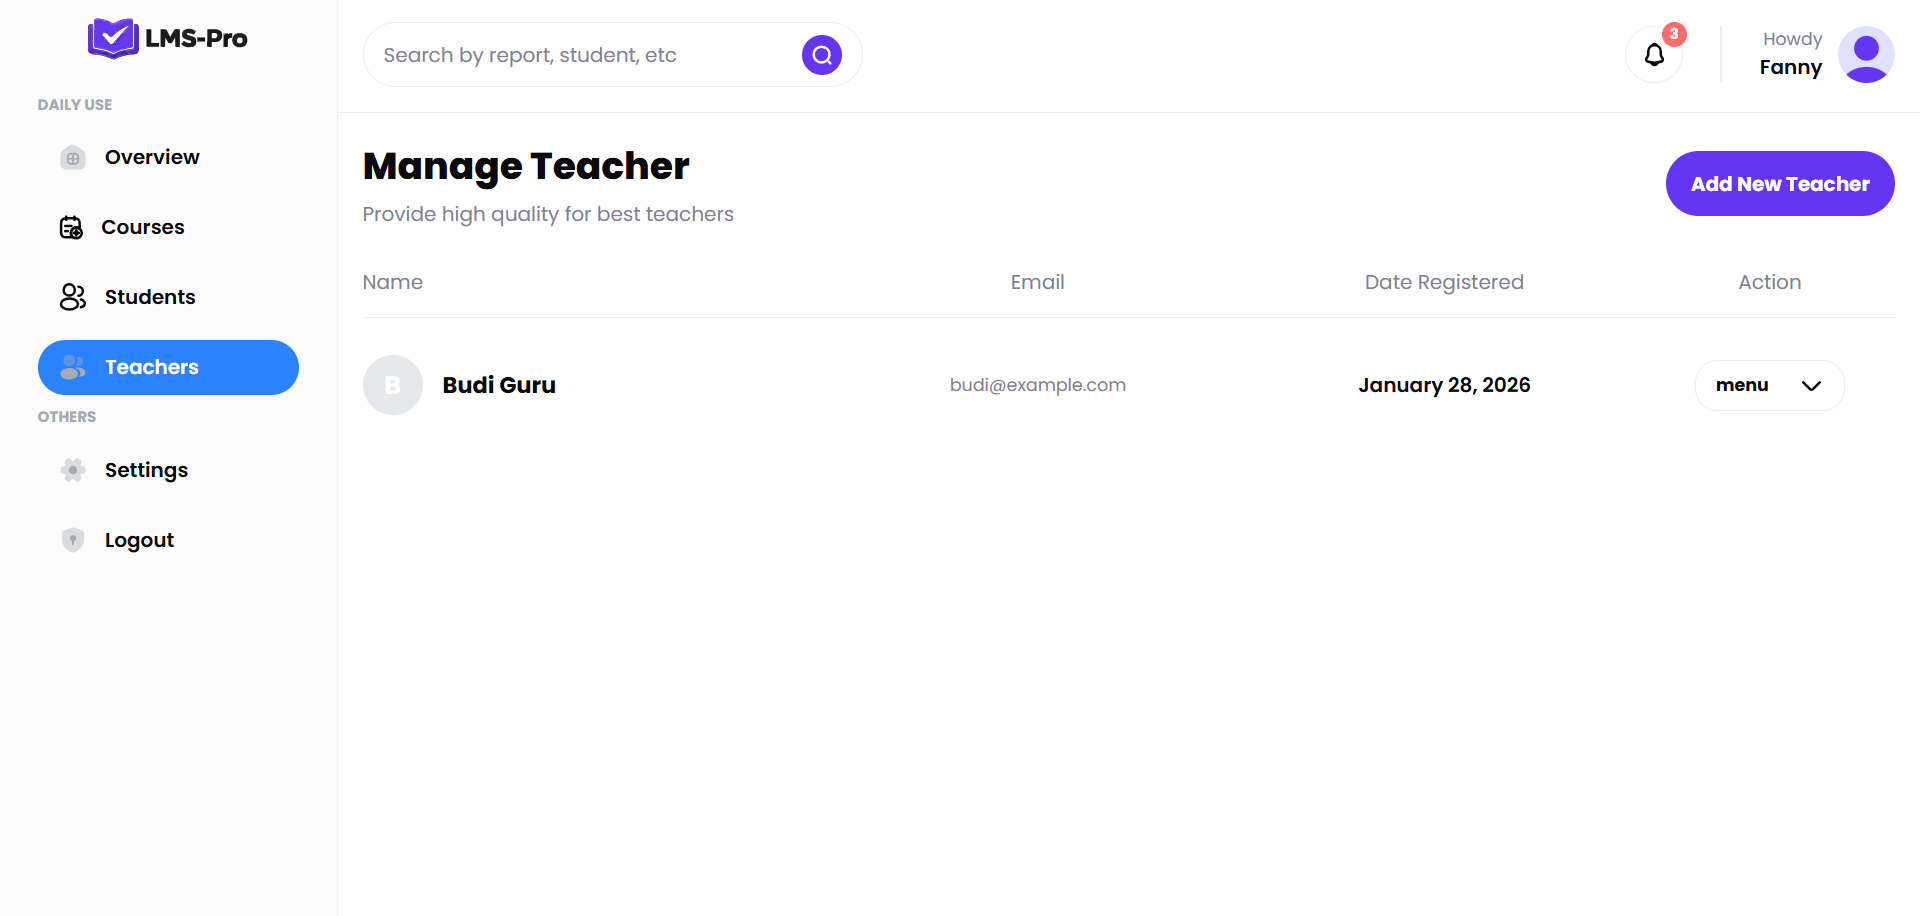Click the Add New Teacher button
1920x916 pixels.
[x=1780, y=183]
